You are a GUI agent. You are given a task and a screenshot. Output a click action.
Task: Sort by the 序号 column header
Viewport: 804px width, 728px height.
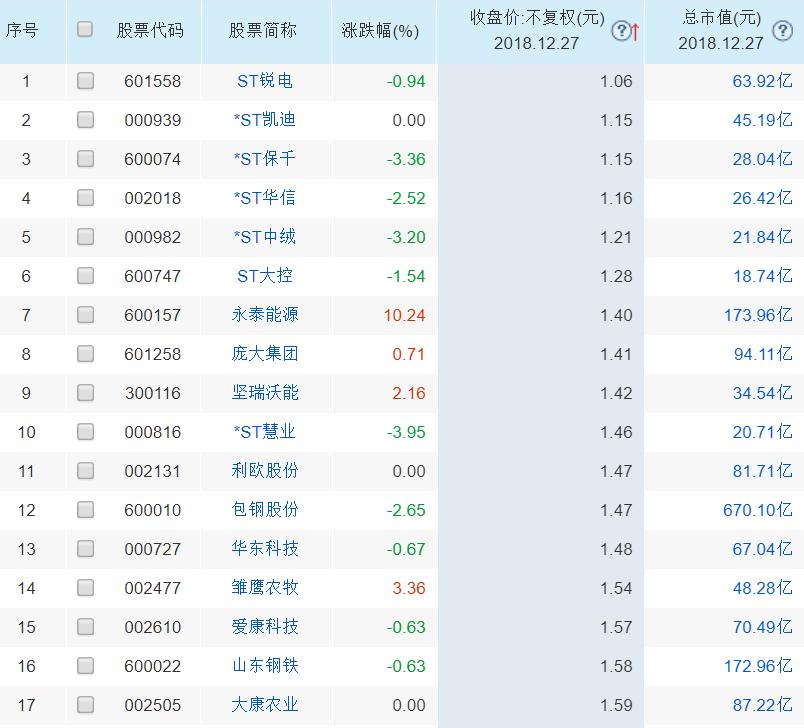coord(22,31)
